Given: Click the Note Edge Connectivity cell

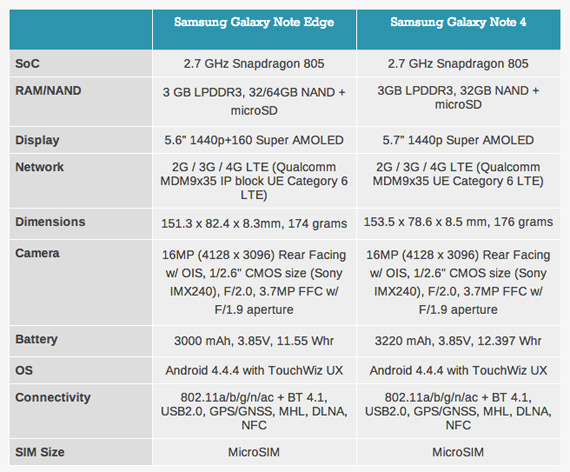Looking at the screenshot, I should 254,411.
